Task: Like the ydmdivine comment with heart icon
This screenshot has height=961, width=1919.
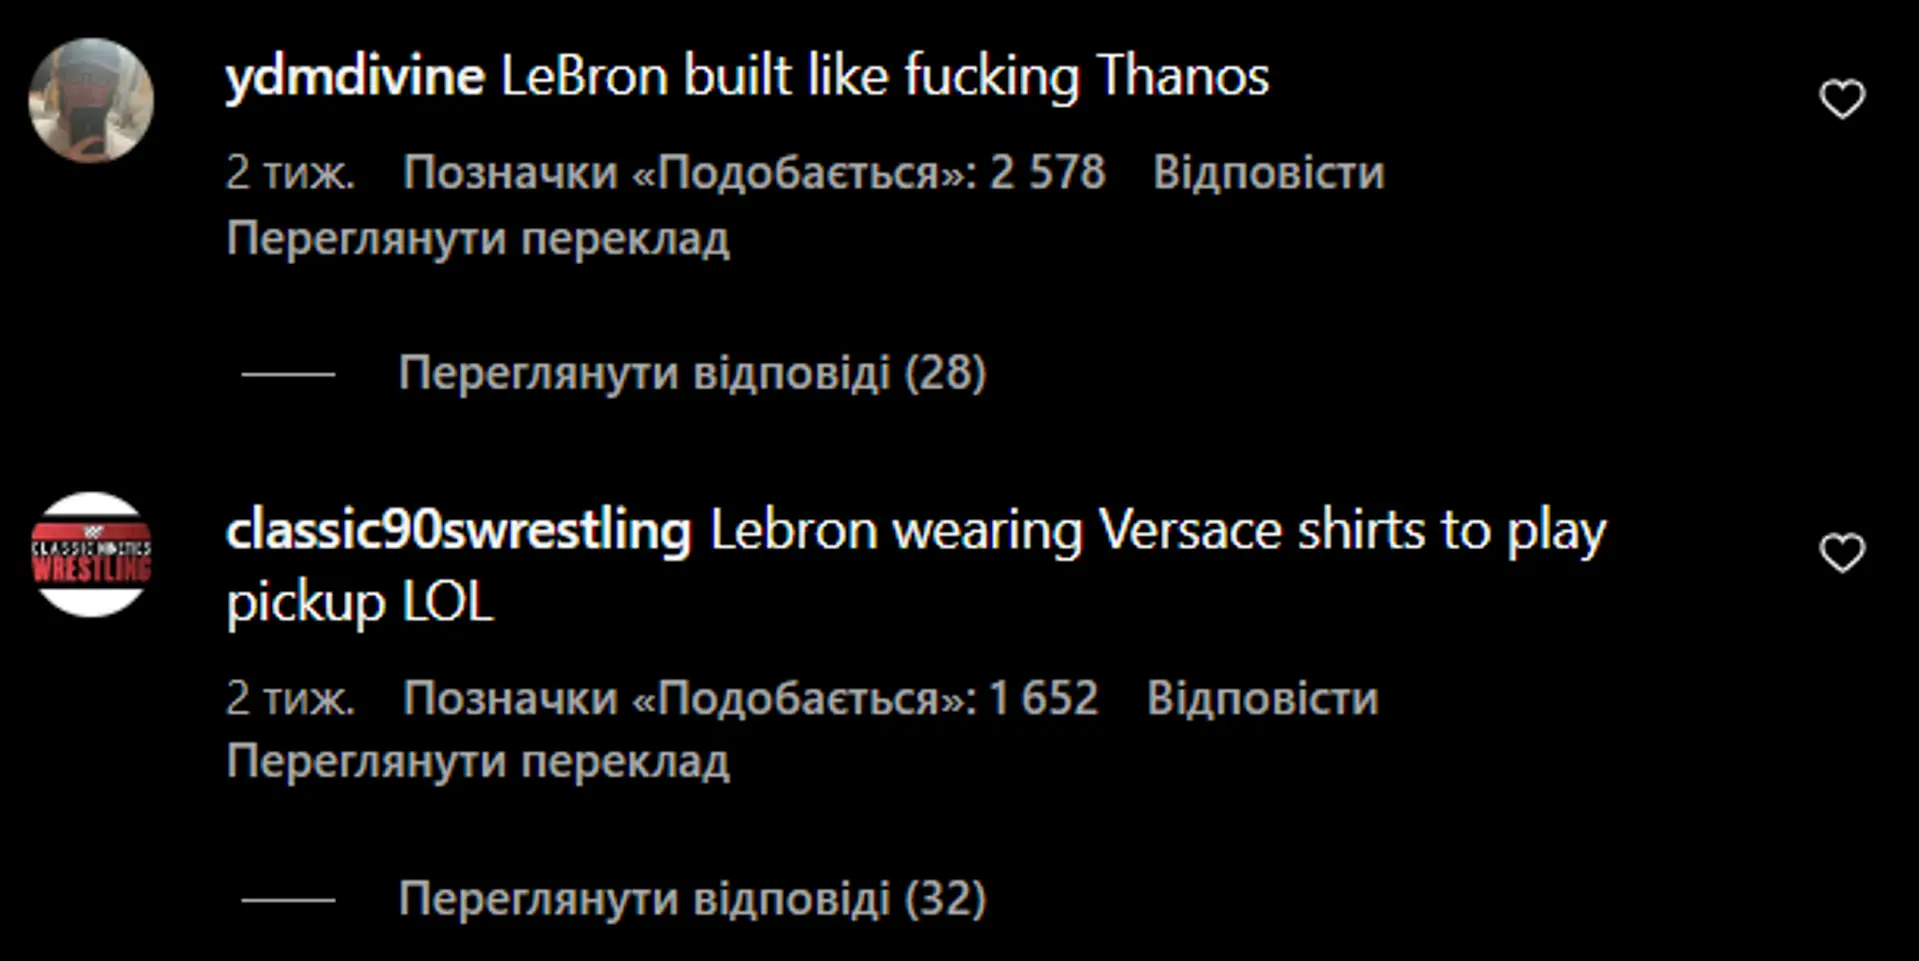Action: (x=1842, y=99)
